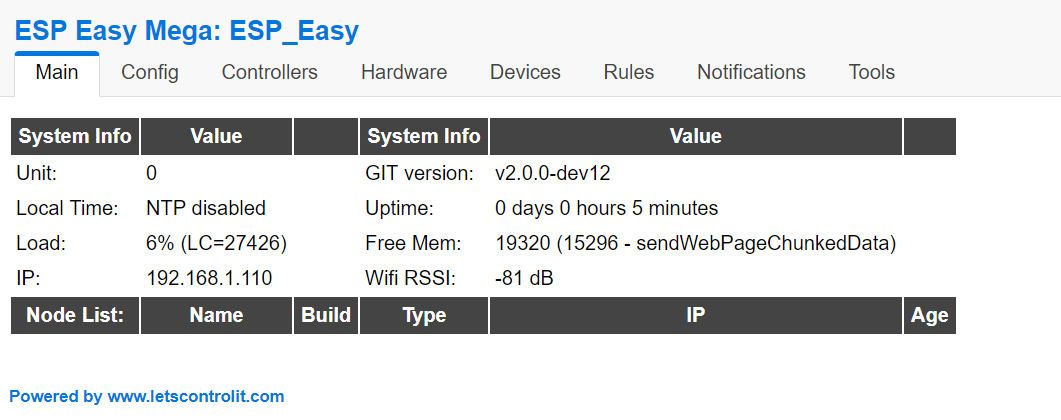1061x420 pixels.
Task: Go to the Hardware tab
Action: 404,72
